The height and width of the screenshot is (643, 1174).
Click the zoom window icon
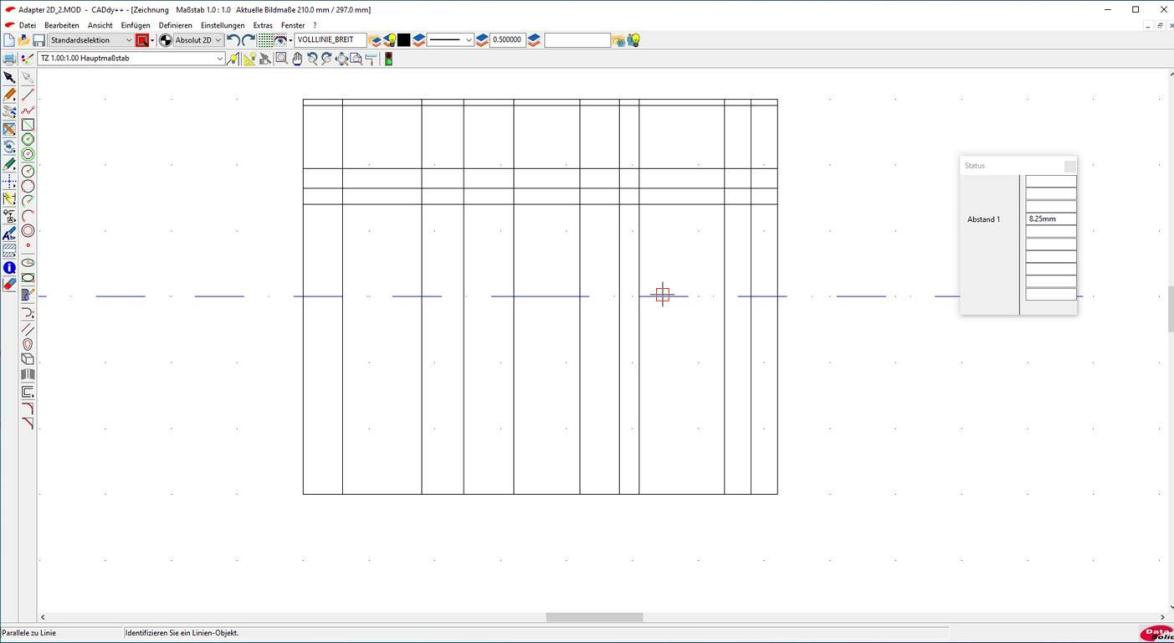pyautogui.click(x=281, y=59)
